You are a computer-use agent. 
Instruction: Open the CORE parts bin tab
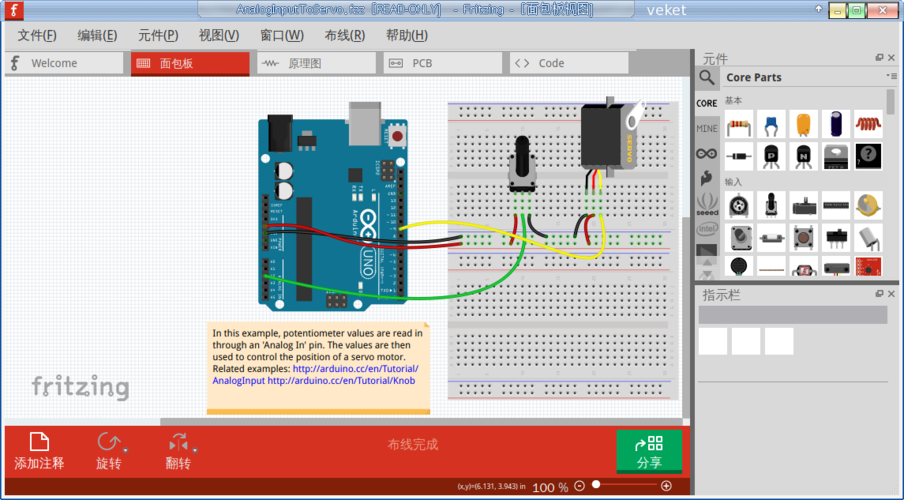coord(707,103)
